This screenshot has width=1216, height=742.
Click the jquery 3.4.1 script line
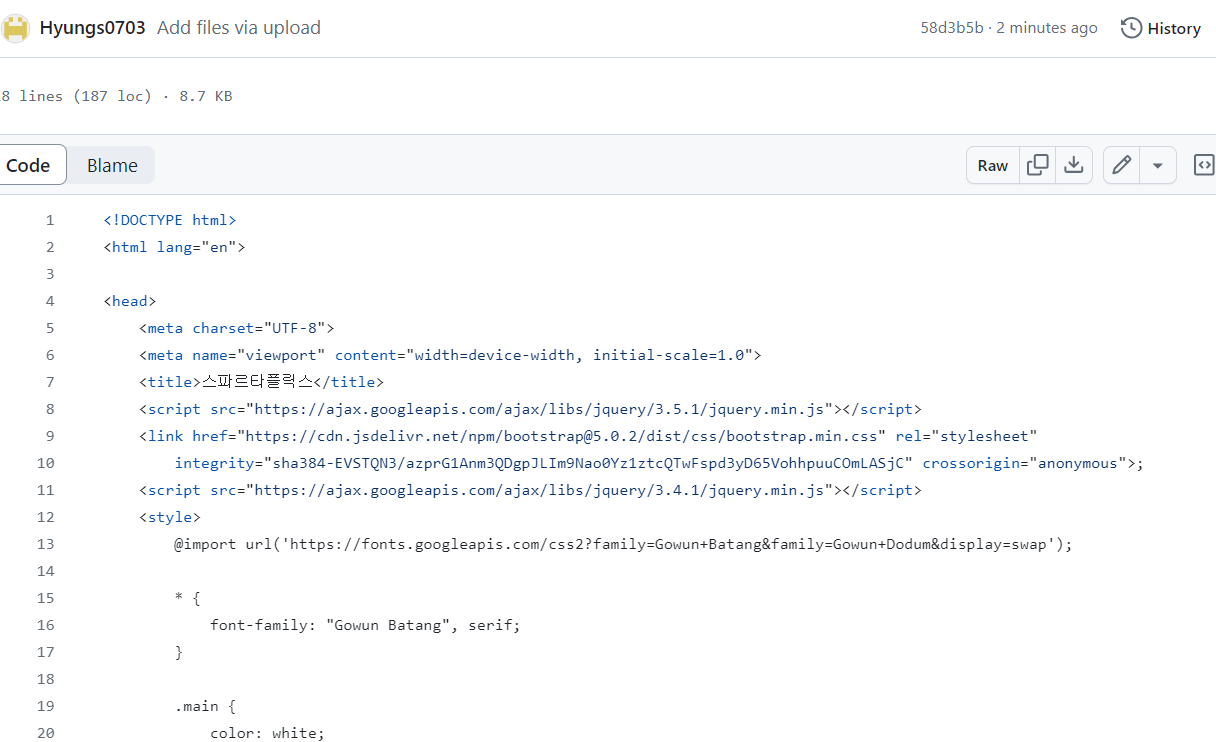click(x=530, y=490)
